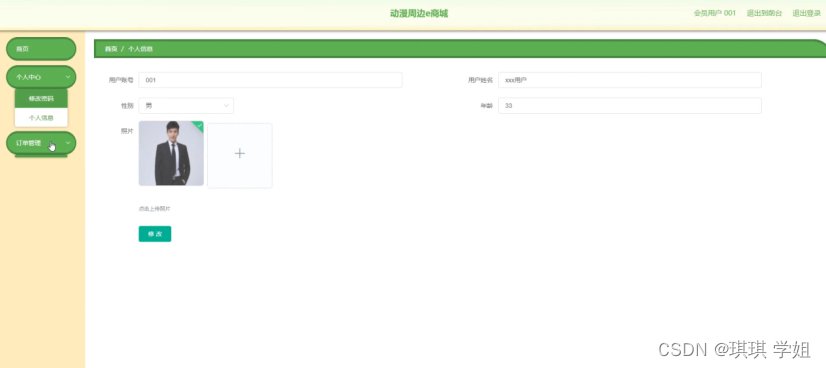Click the 用户姓名 input field
The image size is (826, 368).
click(x=630, y=80)
